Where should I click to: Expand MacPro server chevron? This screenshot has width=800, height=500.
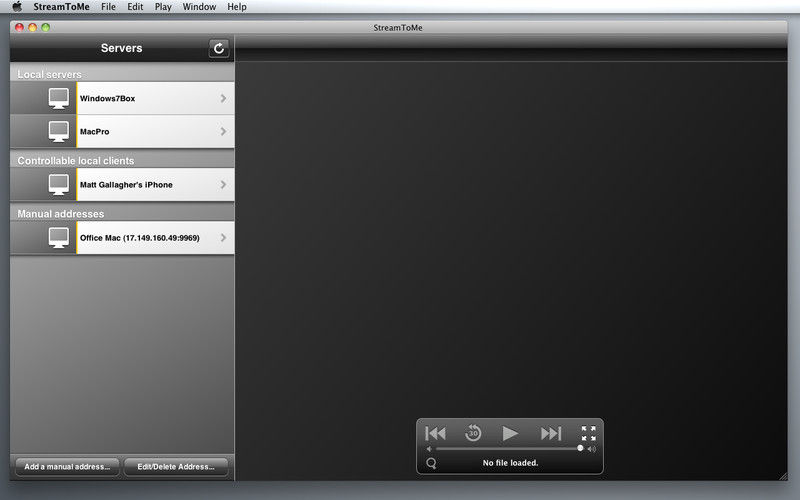(223, 131)
